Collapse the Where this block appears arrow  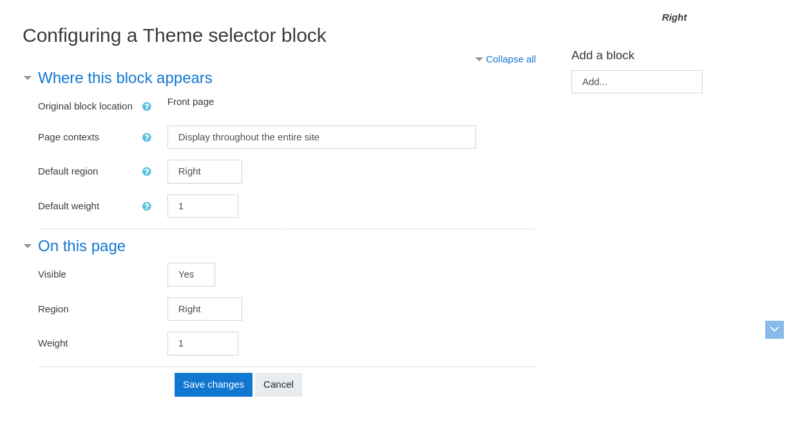28,78
